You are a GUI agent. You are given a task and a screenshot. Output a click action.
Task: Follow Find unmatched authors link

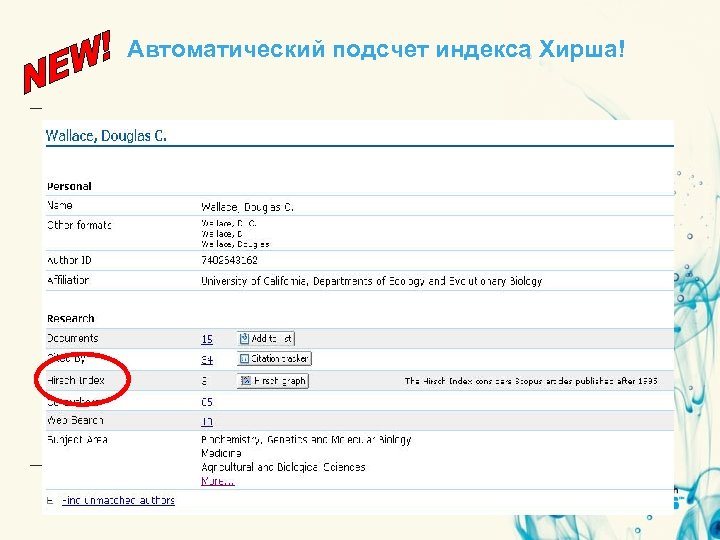tap(118, 501)
